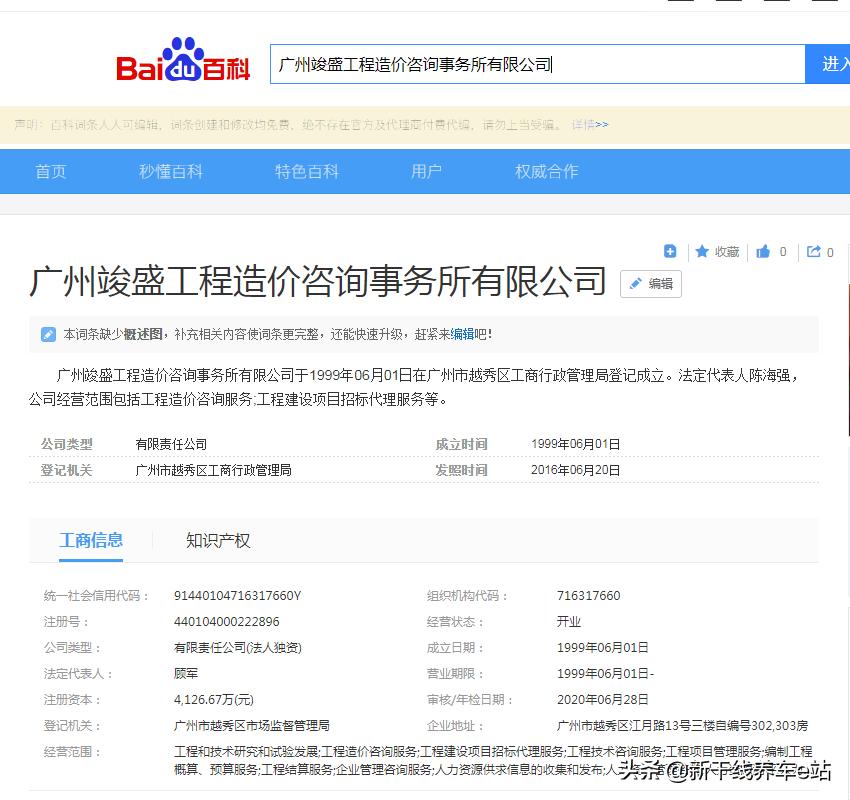Open the 权威合作 navigation menu
Screen dimensions: 850x800
click(x=546, y=171)
